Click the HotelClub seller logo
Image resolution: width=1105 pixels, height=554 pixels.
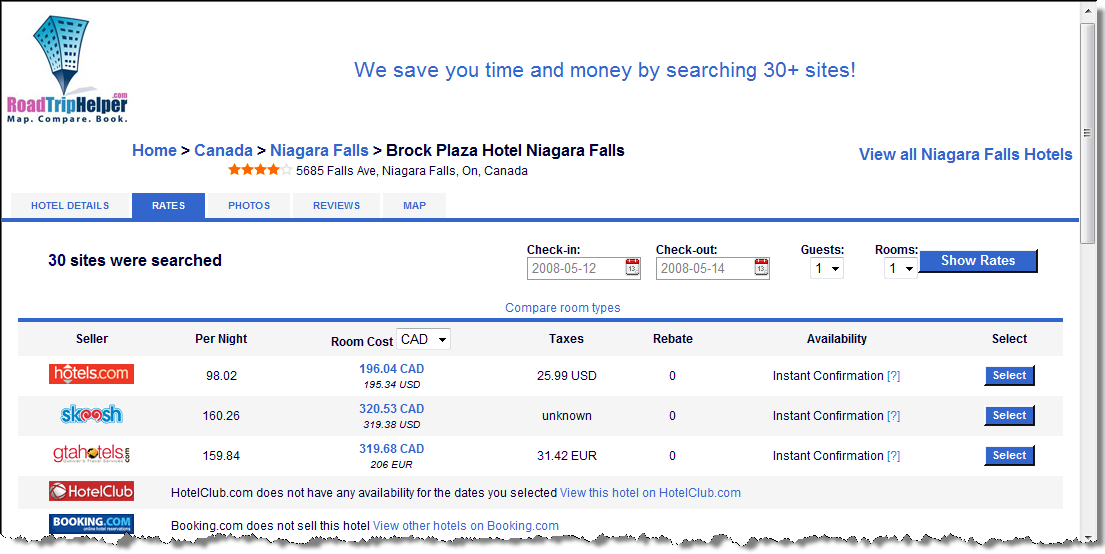pos(91,492)
